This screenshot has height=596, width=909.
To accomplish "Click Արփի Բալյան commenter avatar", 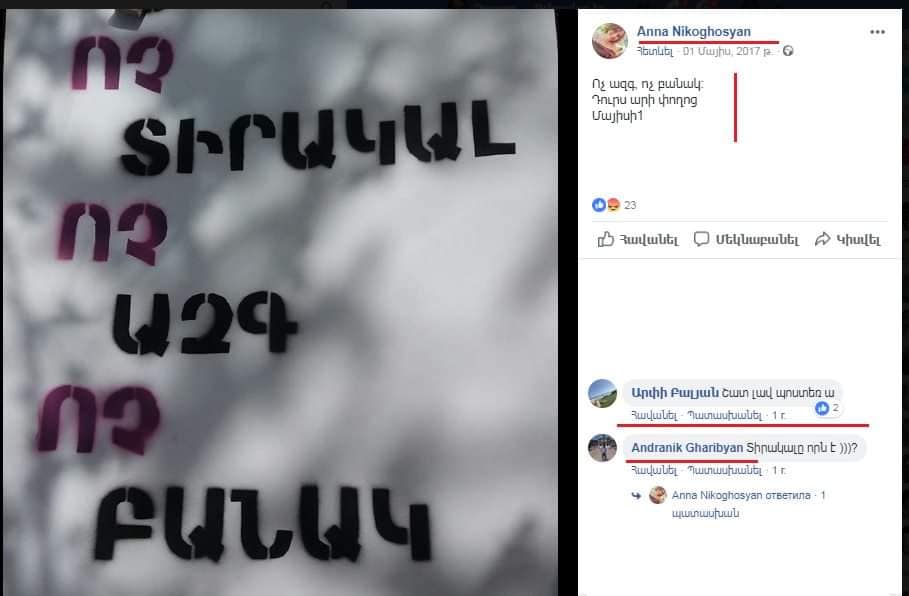I will 602,394.
